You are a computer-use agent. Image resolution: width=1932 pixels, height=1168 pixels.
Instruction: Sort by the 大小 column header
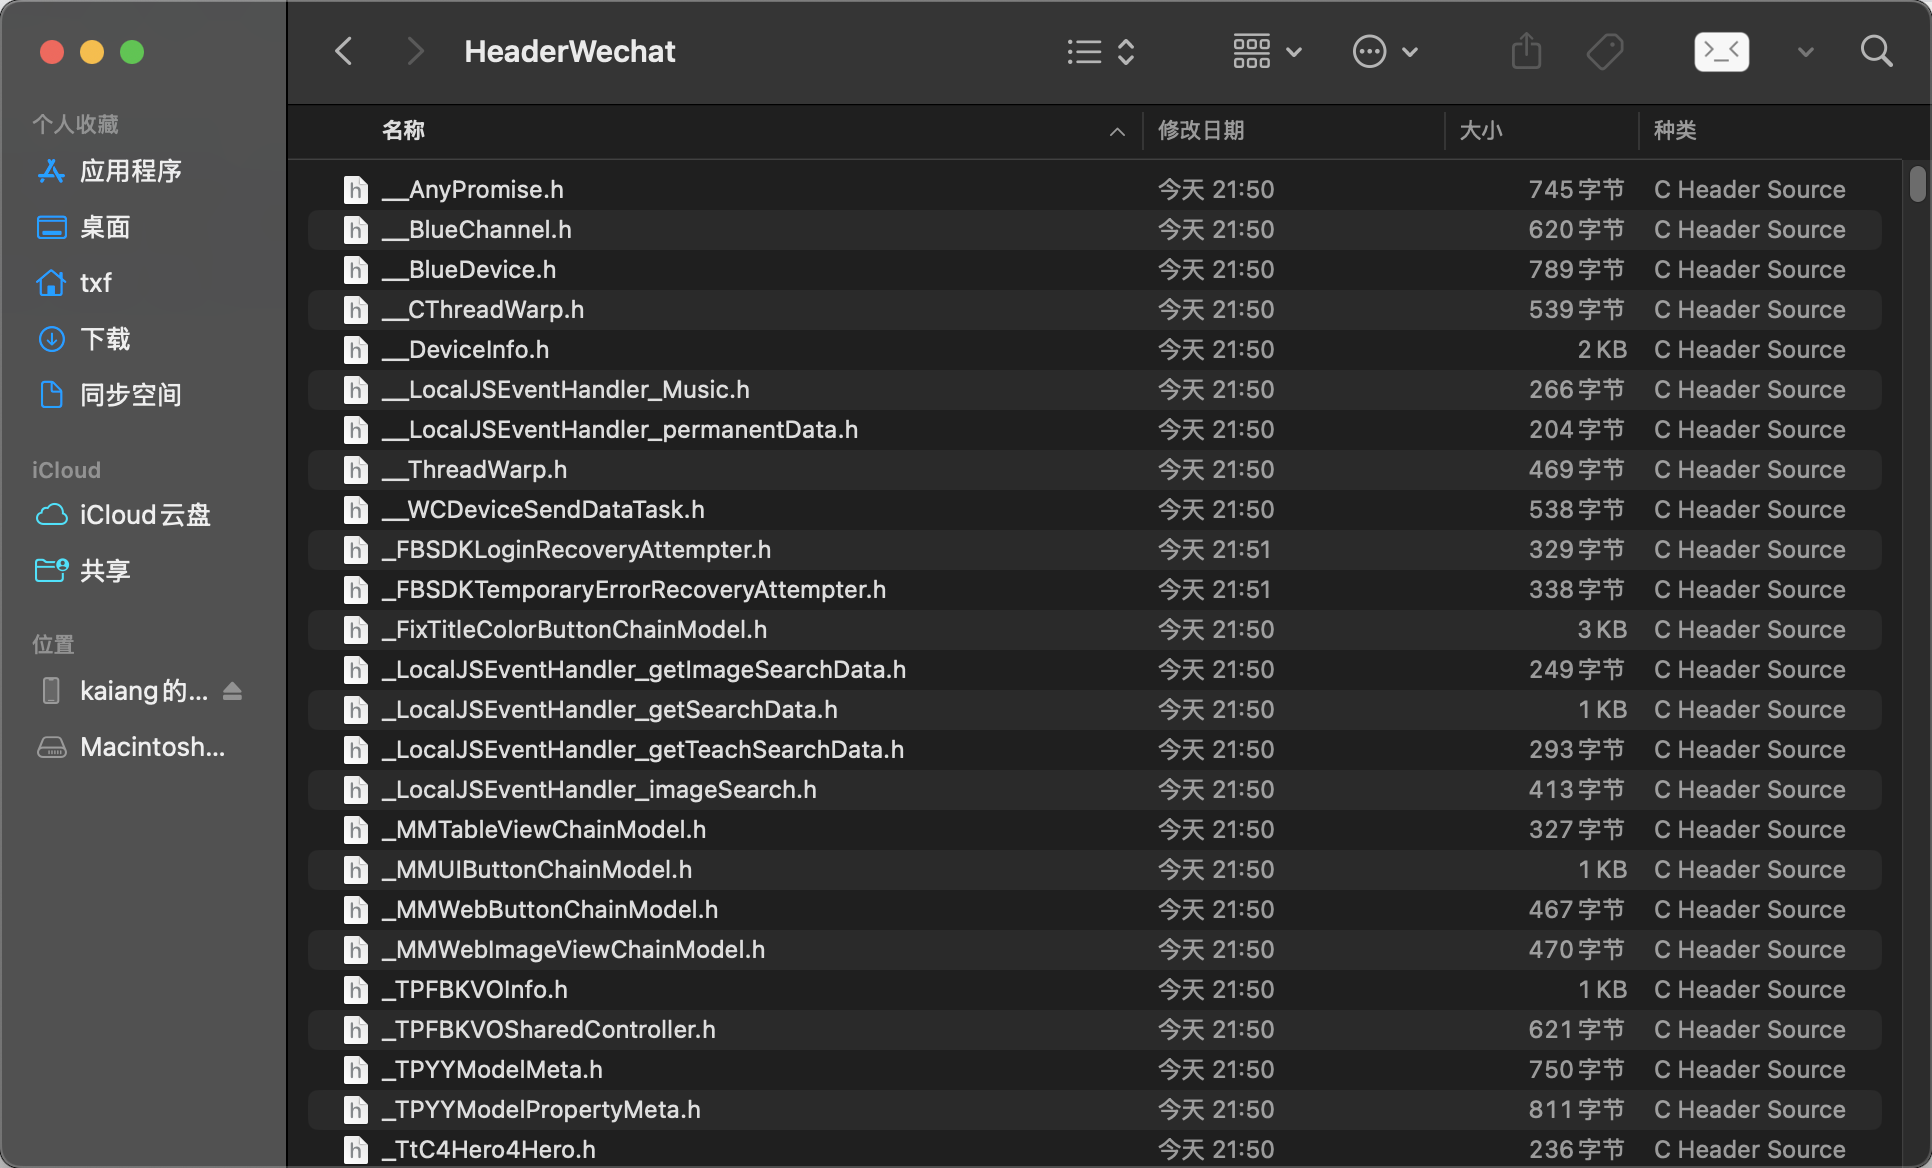pyautogui.click(x=1480, y=130)
